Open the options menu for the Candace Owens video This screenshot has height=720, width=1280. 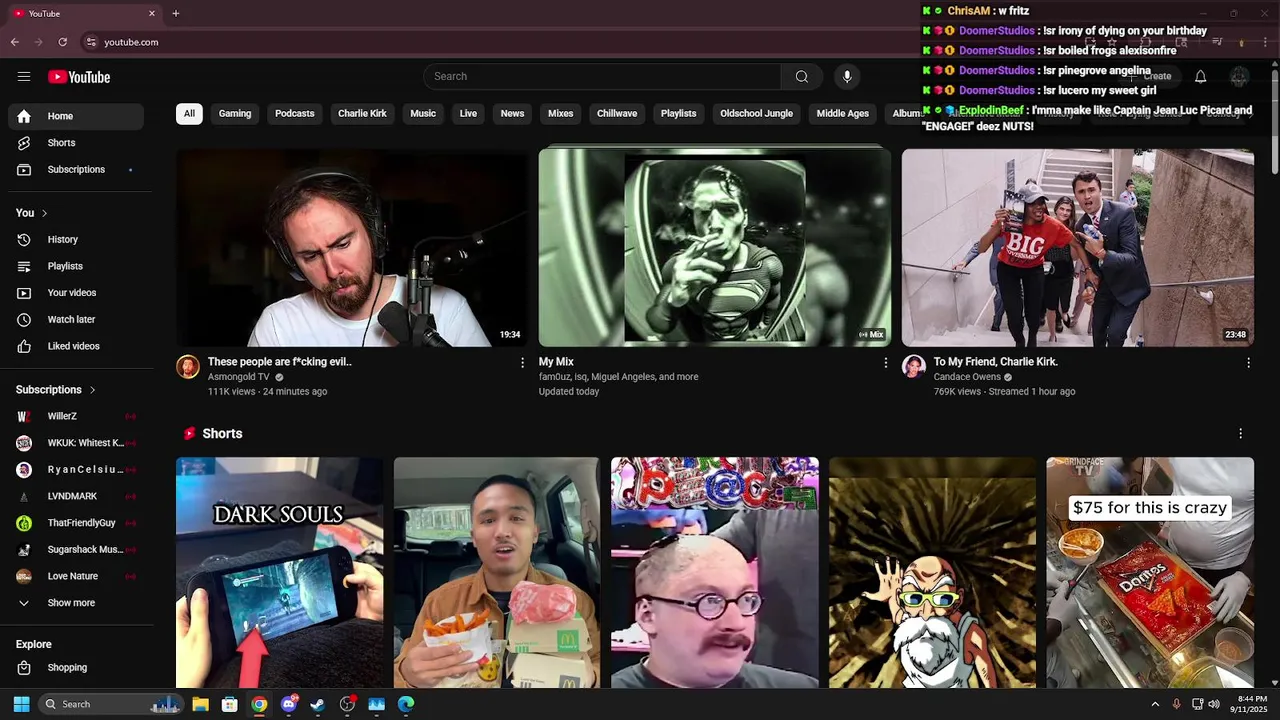point(1248,363)
